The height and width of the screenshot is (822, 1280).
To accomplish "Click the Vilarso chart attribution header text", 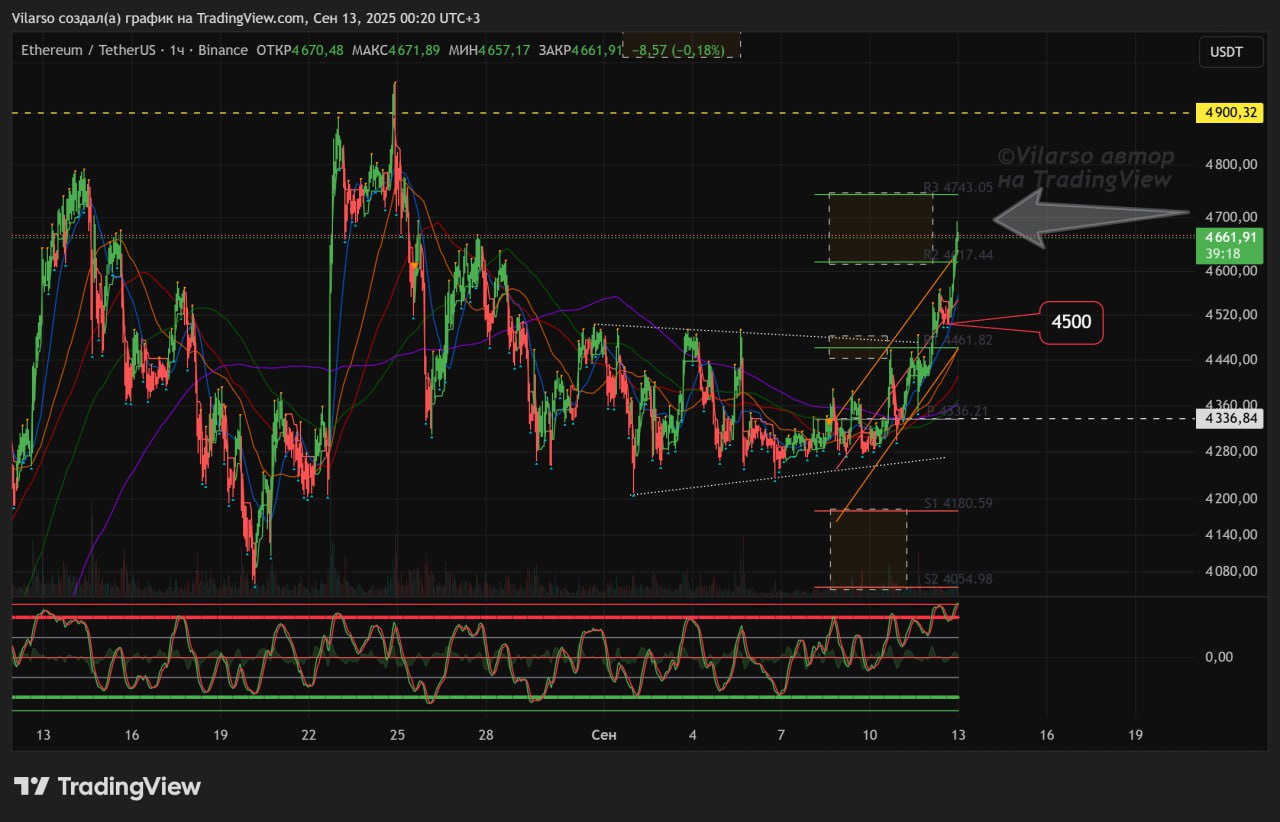I will point(246,18).
